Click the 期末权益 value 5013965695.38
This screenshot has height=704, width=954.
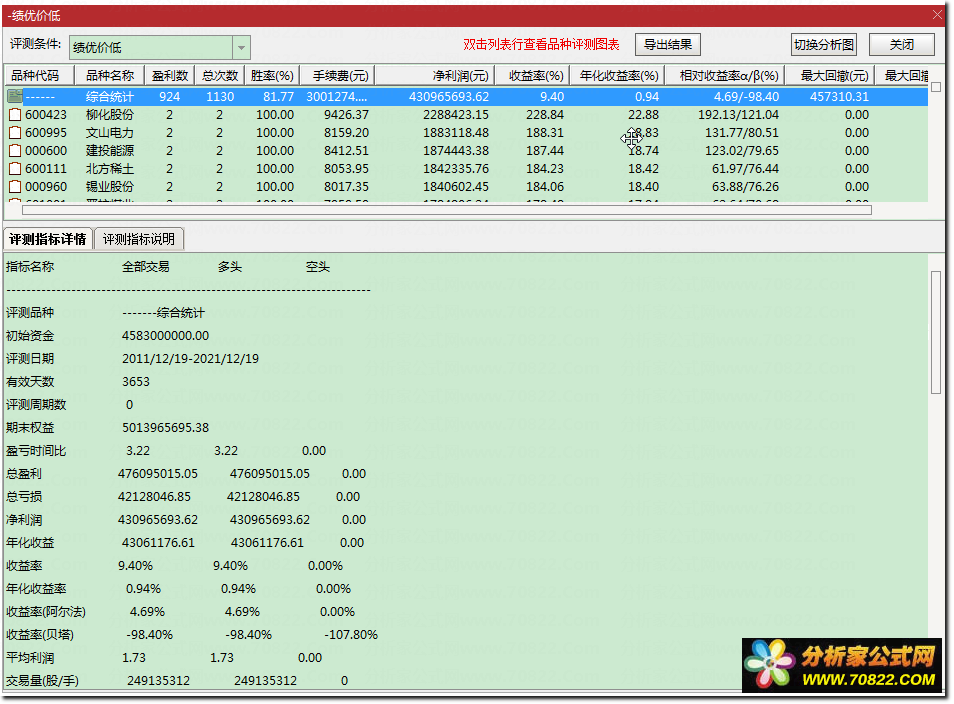coord(165,428)
